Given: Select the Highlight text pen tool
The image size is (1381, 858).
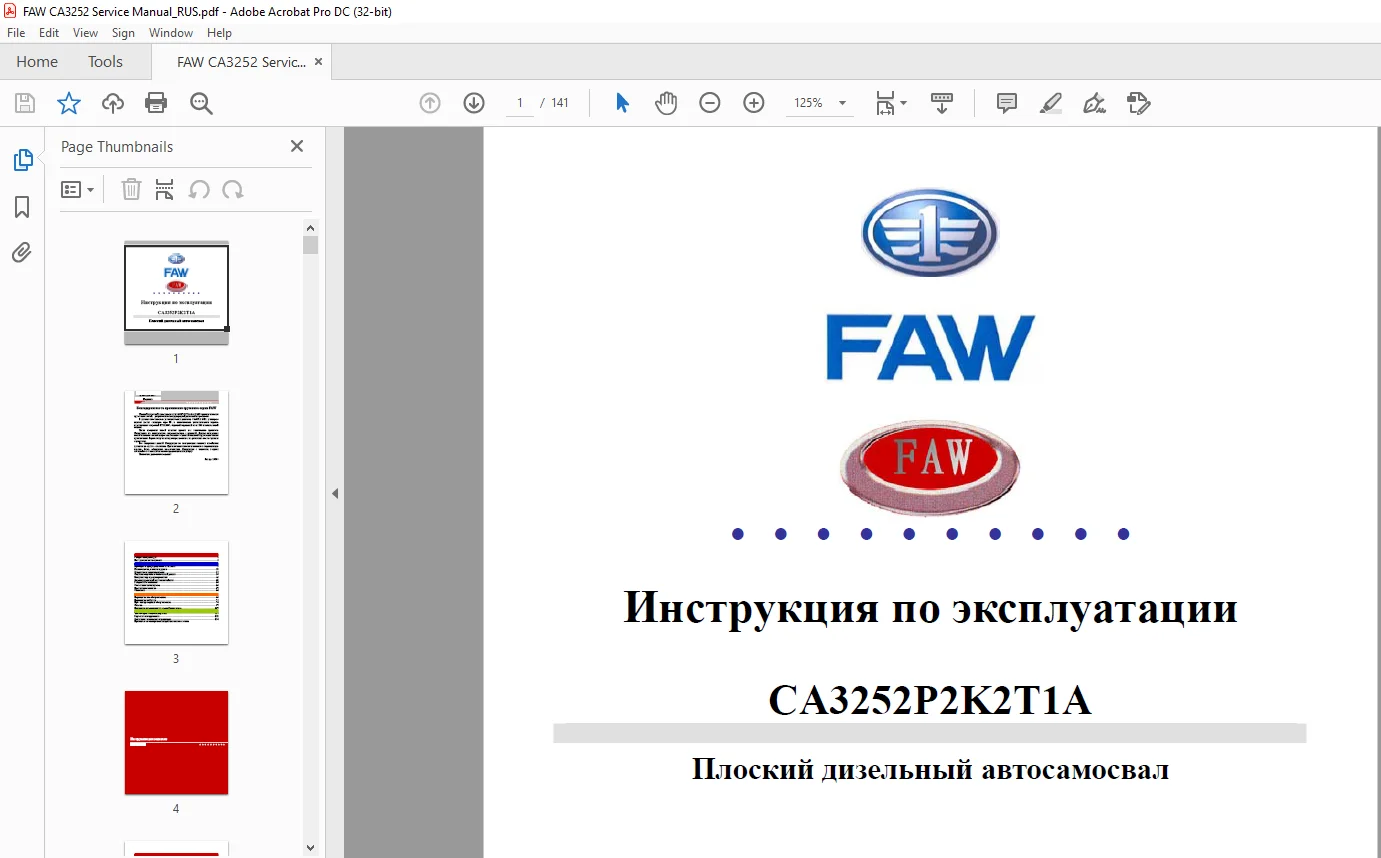Looking at the screenshot, I should [x=1051, y=103].
